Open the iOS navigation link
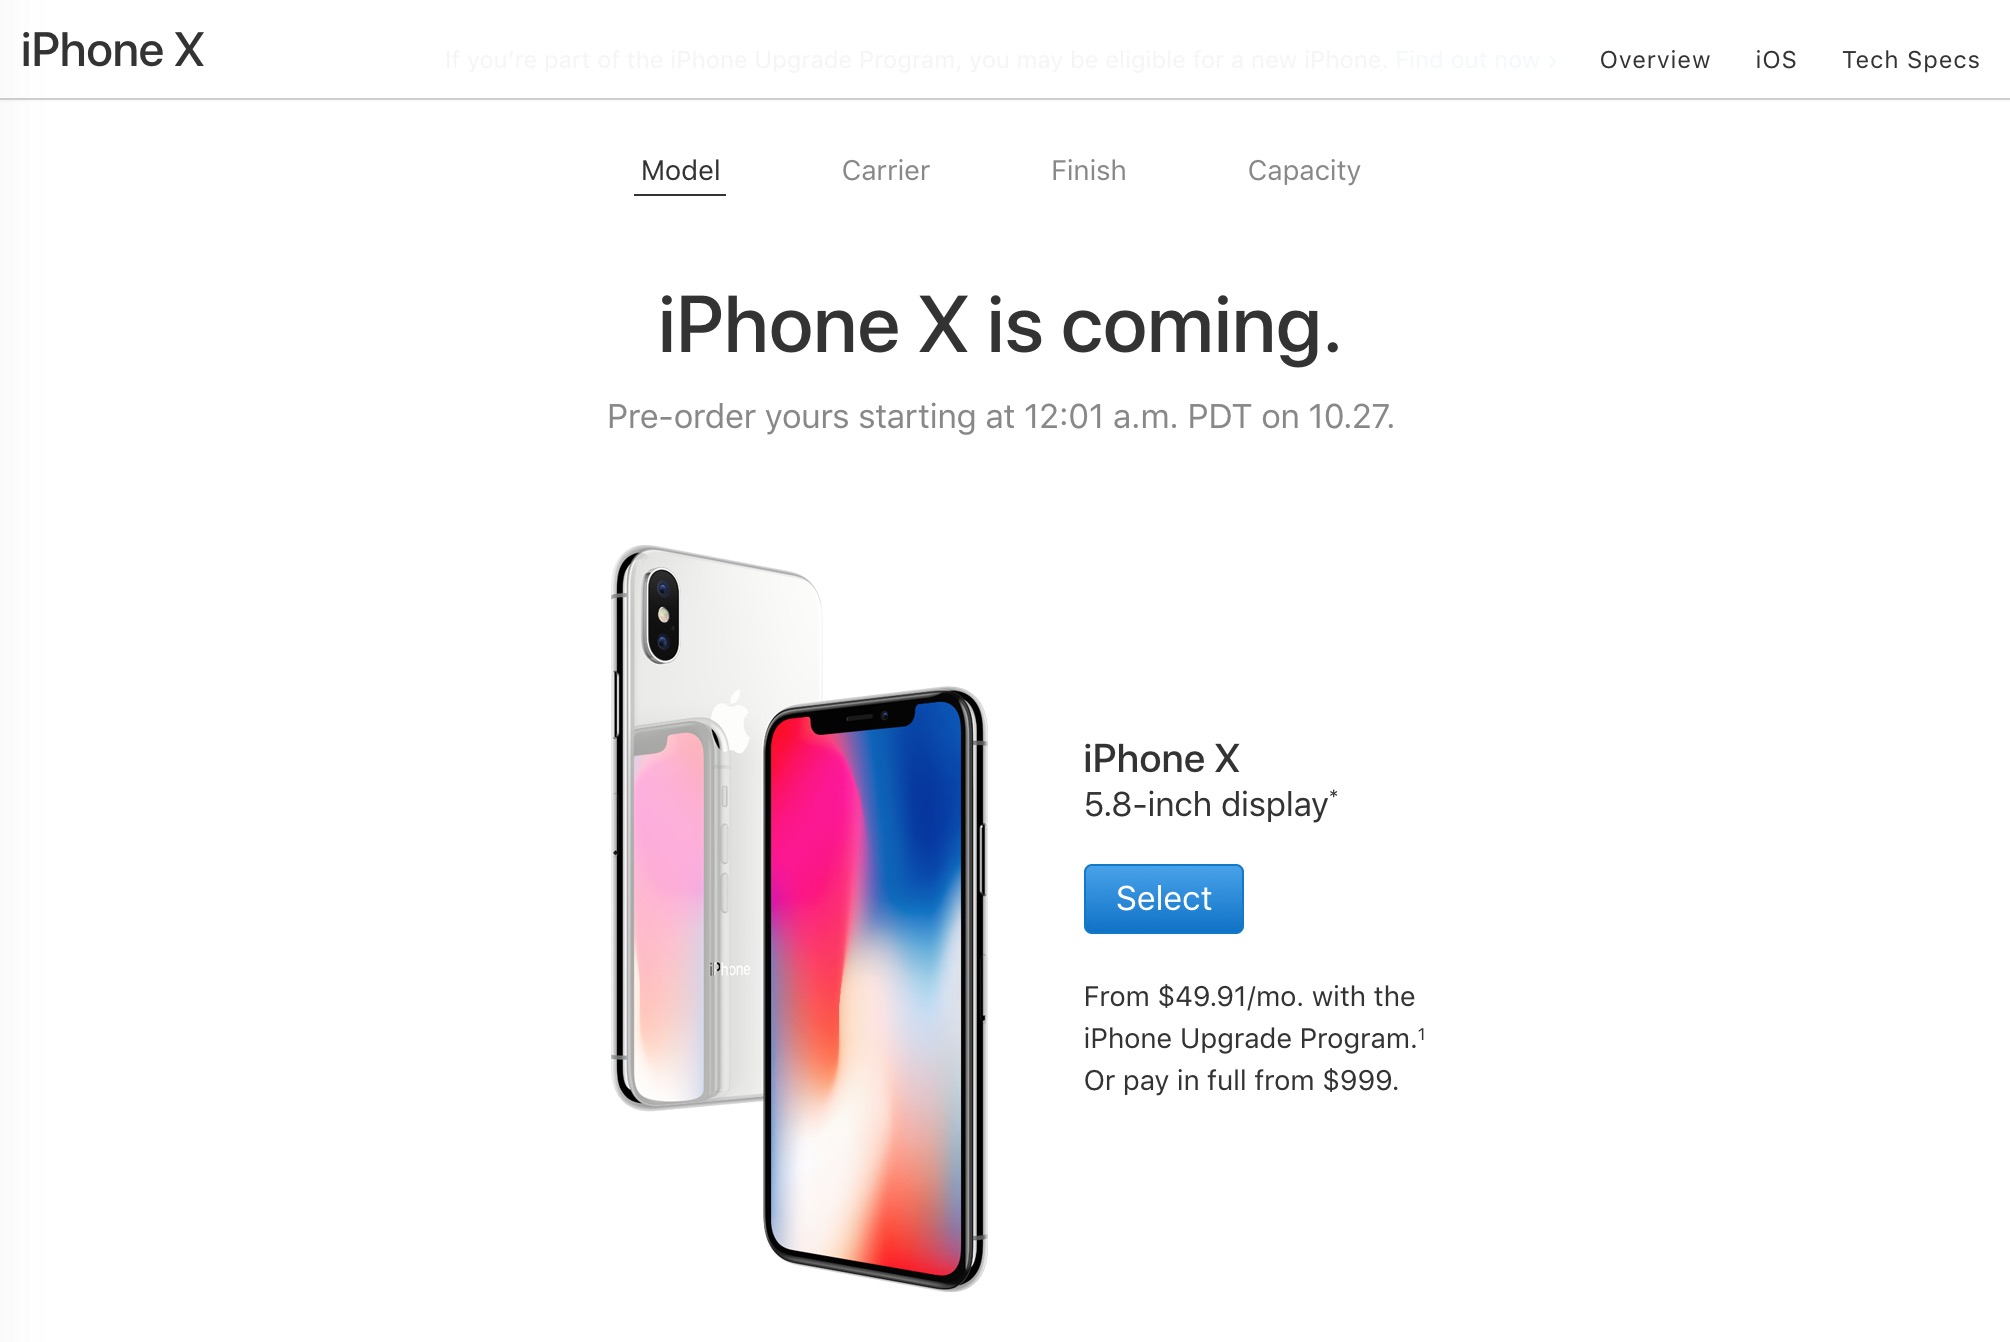Image resolution: width=2010 pixels, height=1342 pixels. 1775,60
